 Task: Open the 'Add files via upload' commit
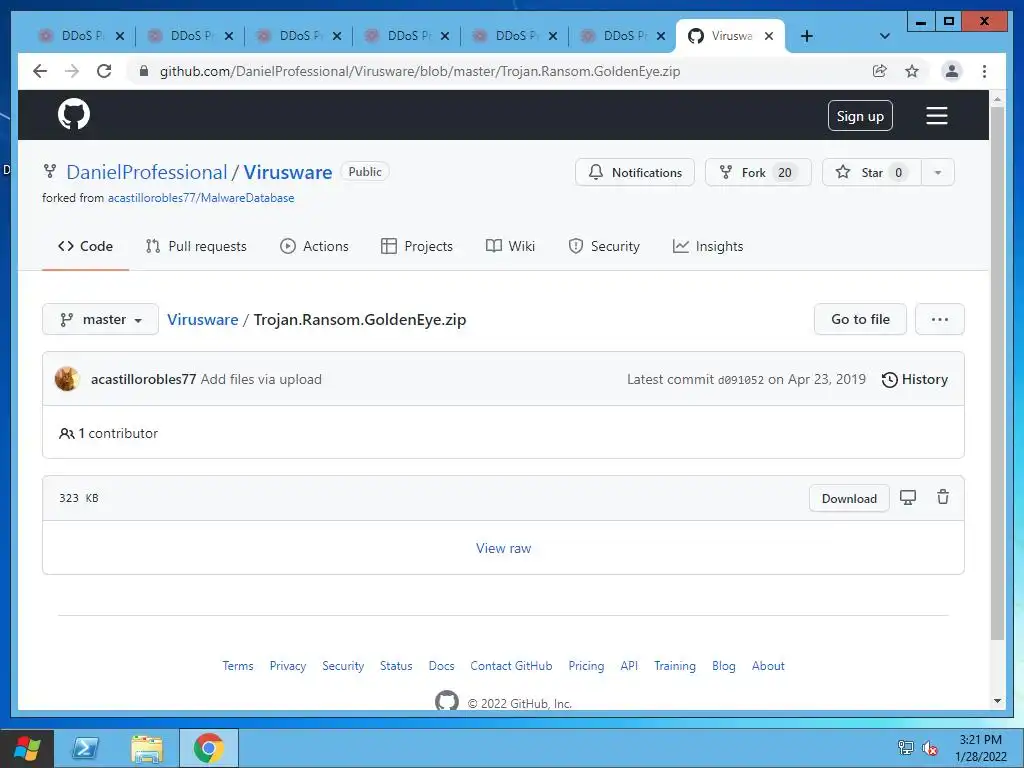261,379
